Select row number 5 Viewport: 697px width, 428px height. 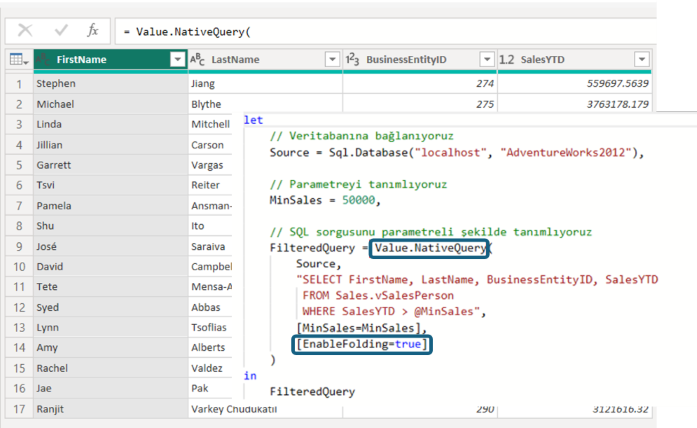point(19,165)
